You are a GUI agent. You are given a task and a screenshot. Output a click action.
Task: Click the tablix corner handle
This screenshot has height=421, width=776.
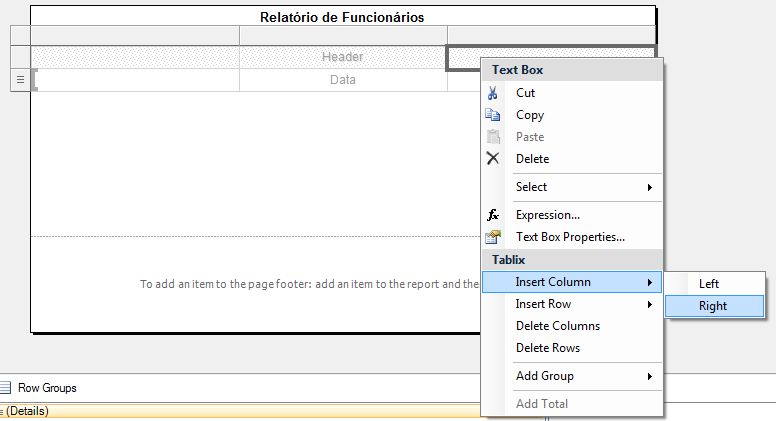(x=20, y=35)
